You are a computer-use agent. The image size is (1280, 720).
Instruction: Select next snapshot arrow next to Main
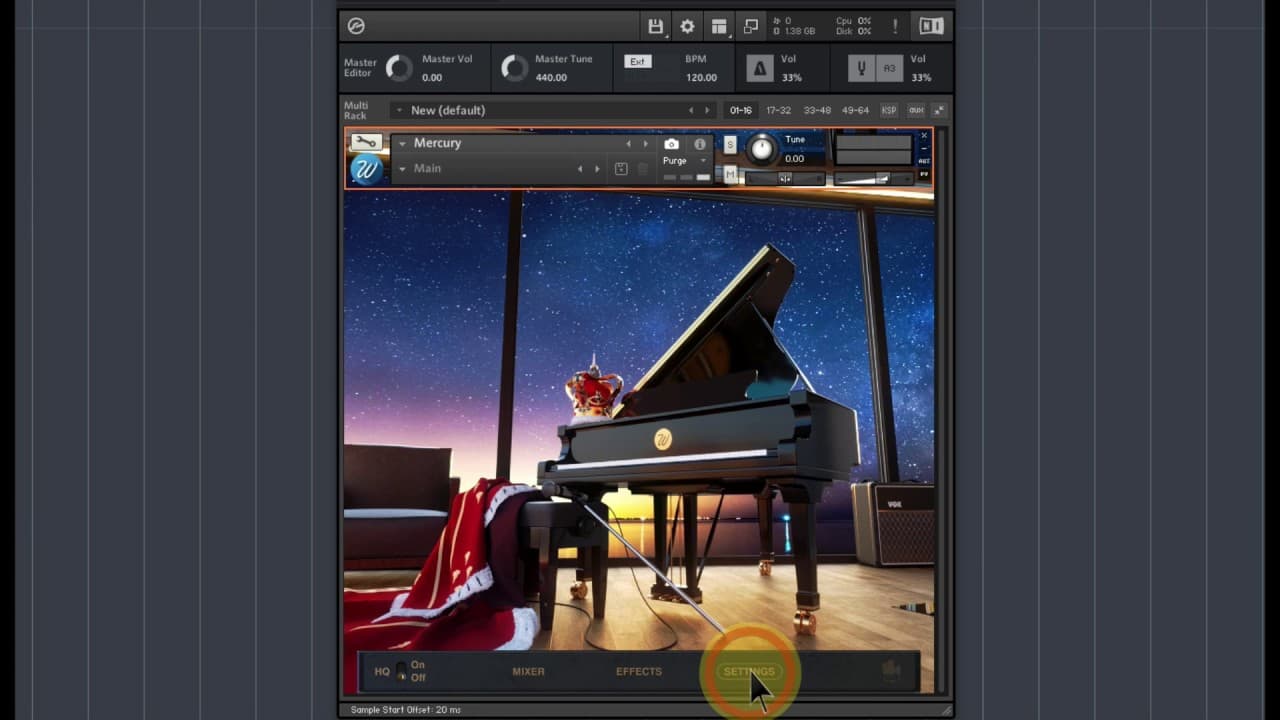pyautogui.click(x=597, y=169)
